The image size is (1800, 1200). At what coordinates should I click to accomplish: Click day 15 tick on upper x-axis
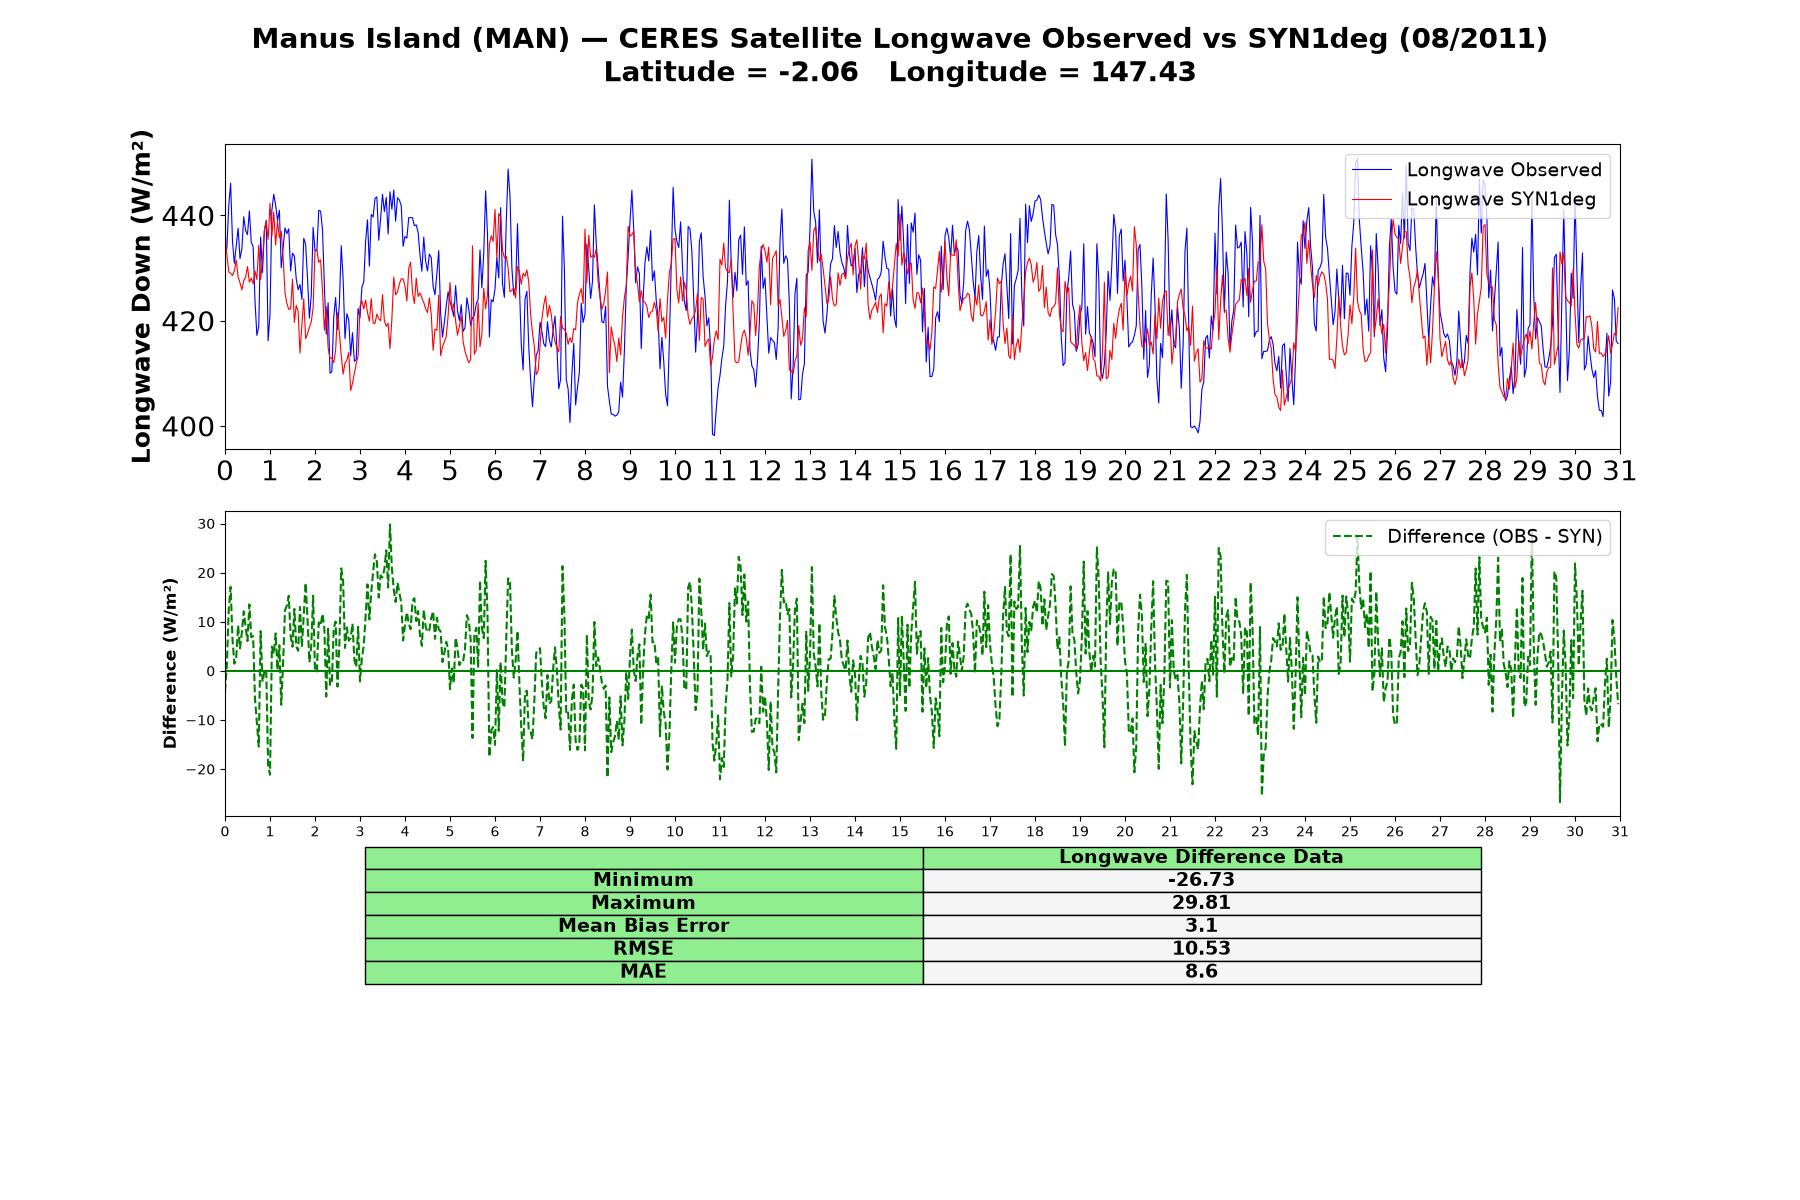[900, 471]
